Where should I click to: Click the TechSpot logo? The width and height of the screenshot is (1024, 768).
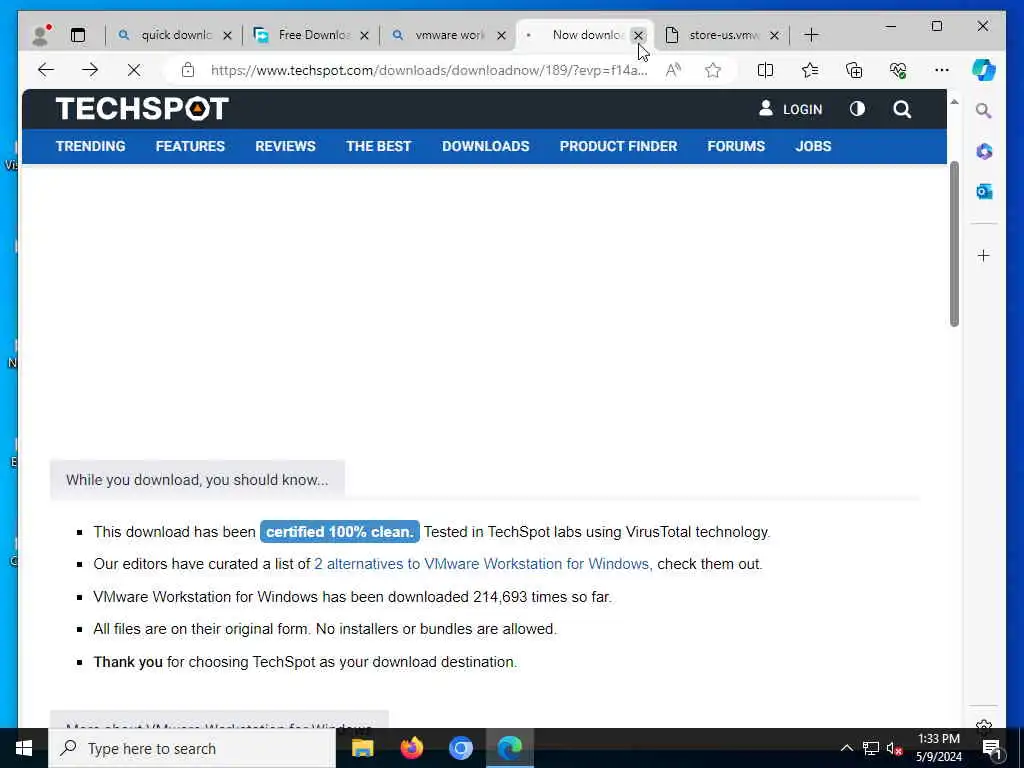142,109
